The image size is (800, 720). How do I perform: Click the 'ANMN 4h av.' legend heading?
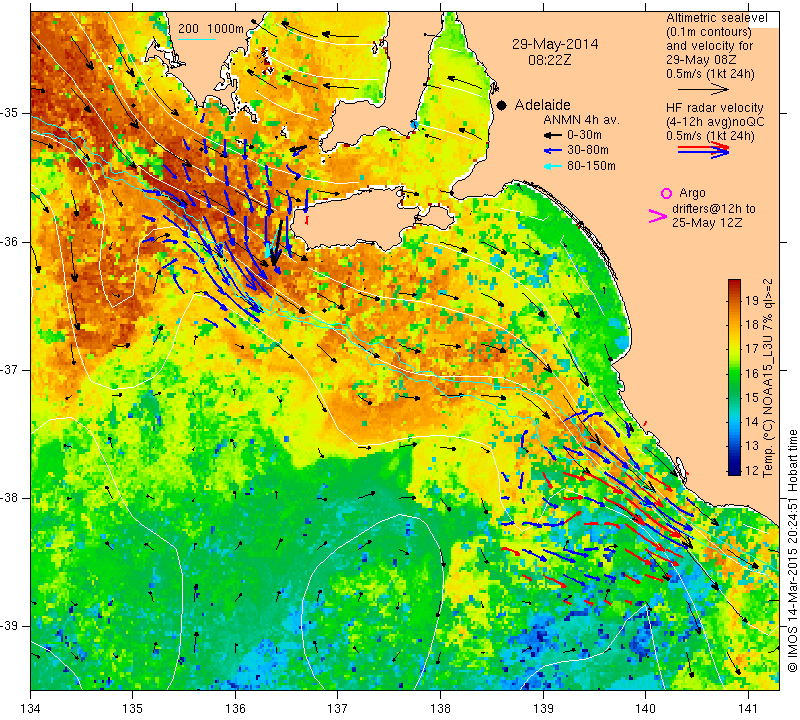pos(581,120)
